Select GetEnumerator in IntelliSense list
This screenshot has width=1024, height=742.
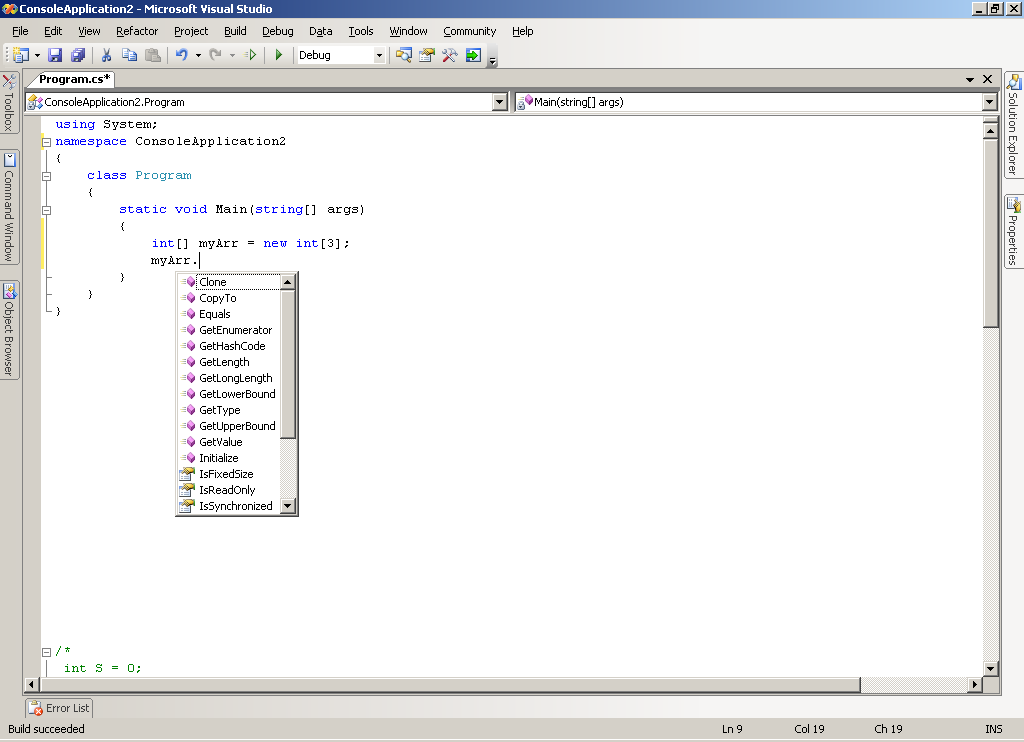tap(229, 330)
